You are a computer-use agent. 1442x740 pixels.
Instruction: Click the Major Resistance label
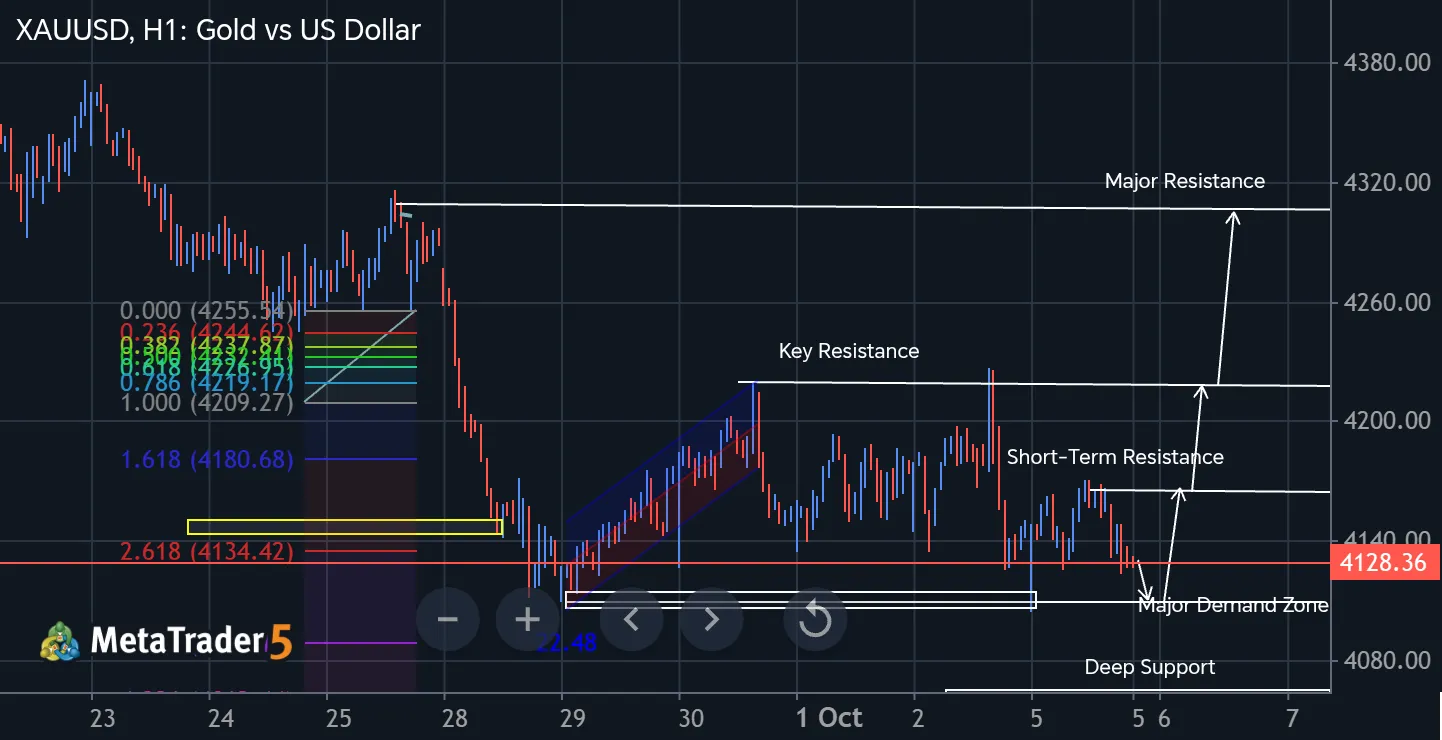click(1185, 181)
